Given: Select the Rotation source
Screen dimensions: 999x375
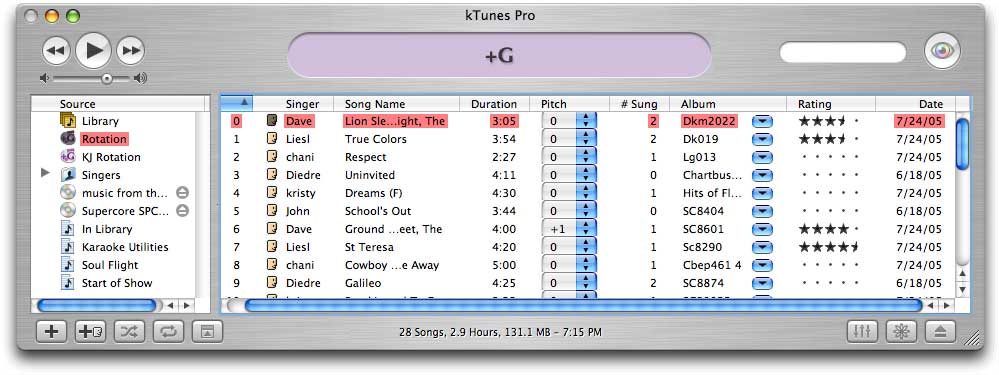Looking at the screenshot, I should pyautogui.click(x=104, y=139).
